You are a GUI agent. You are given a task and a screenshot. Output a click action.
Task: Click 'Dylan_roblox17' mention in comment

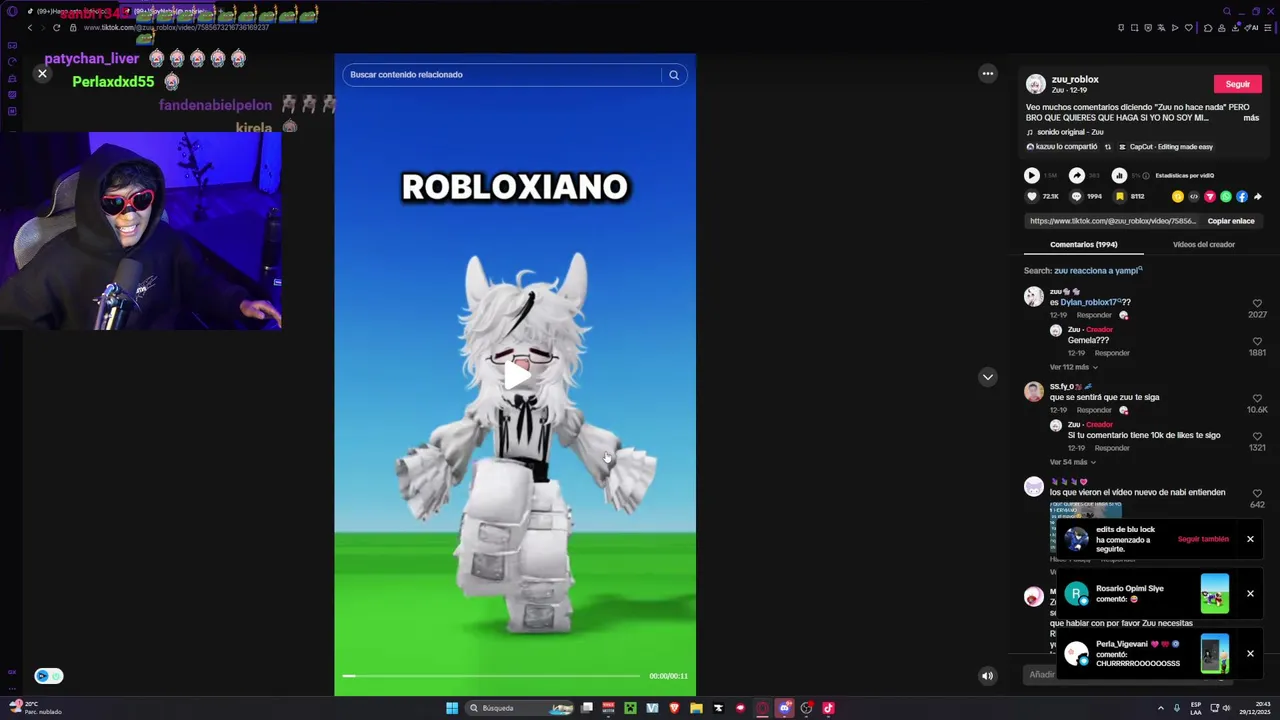point(1088,302)
